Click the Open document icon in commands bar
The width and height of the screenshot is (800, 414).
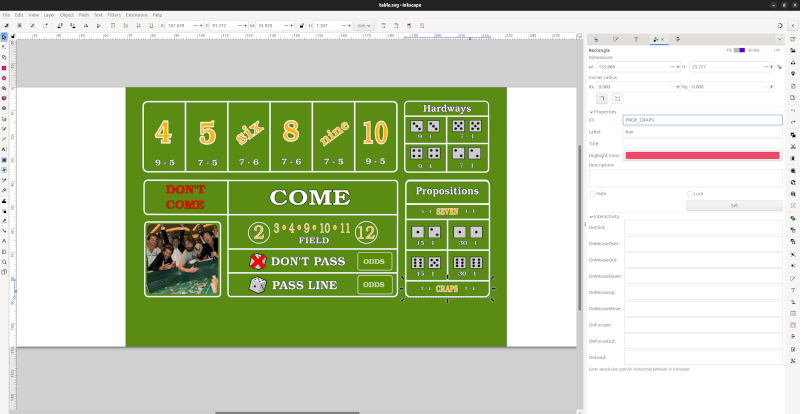(x=793, y=51)
